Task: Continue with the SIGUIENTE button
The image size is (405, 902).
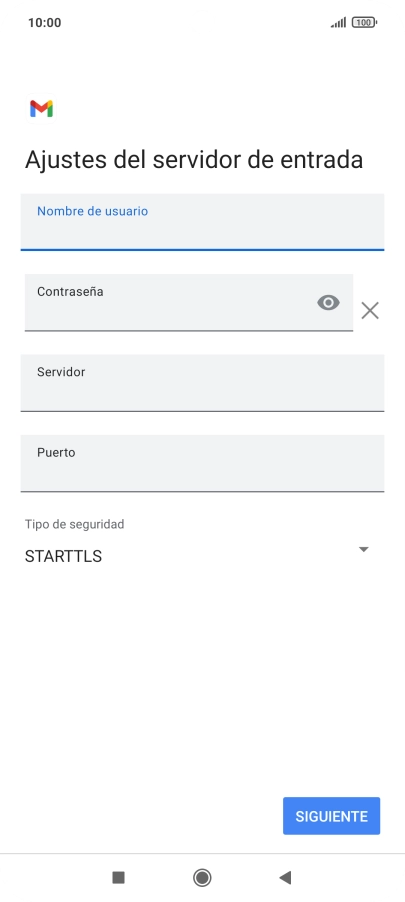Action: (x=331, y=816)
